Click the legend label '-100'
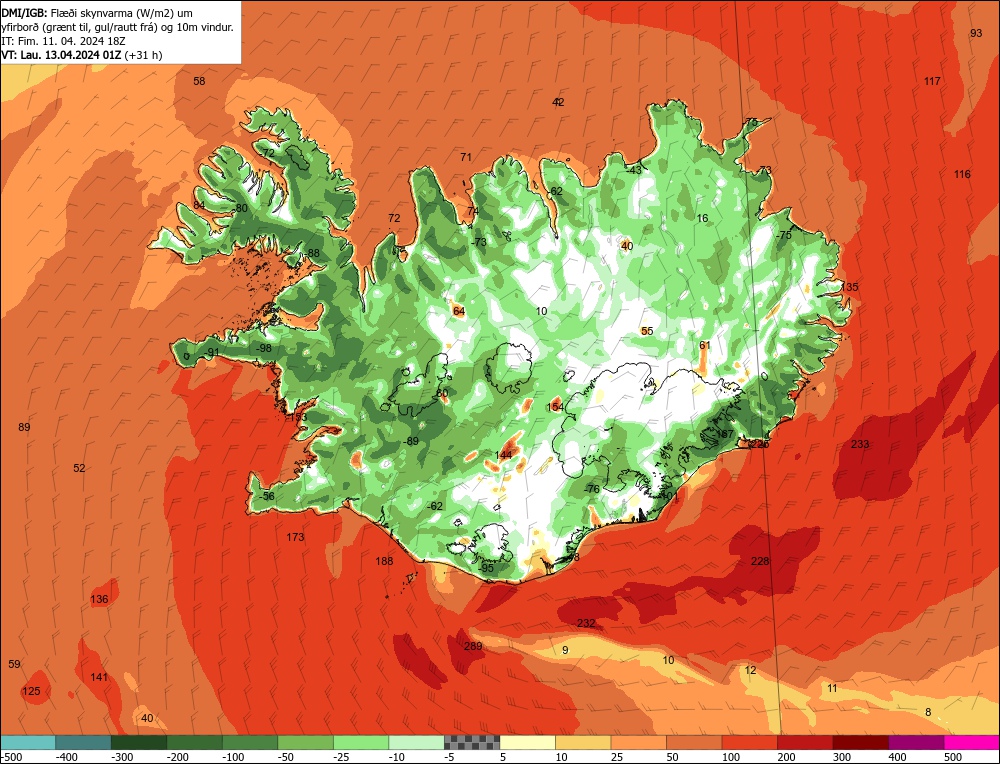This screenshot has width=1000, height=764. (233, 757)
